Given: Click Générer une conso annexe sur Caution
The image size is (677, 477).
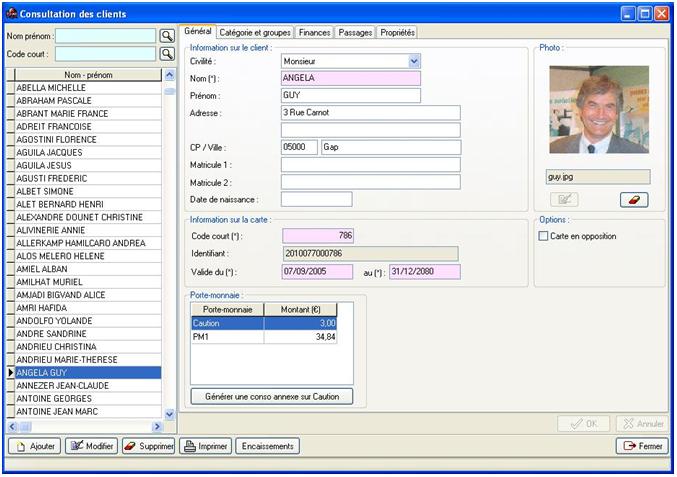Looking at the screenshot, I should 272,396.
